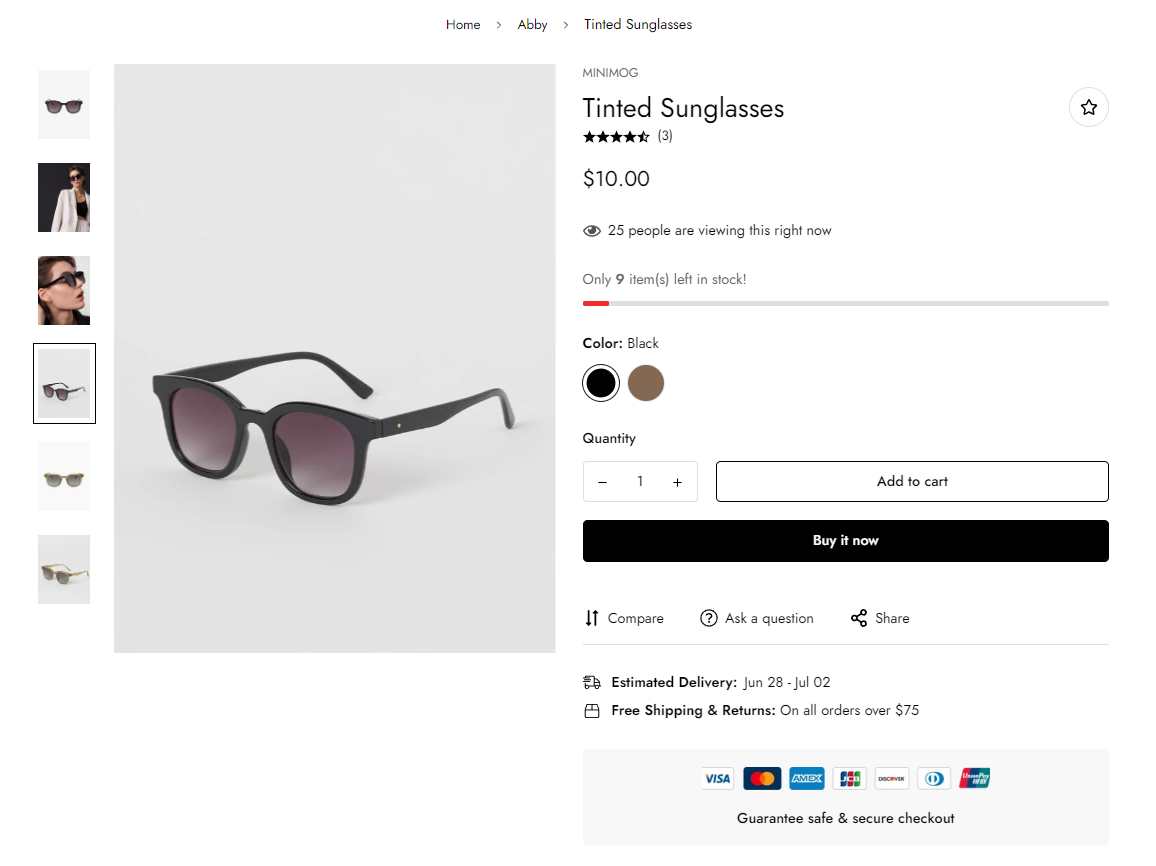View thumbnail of woman in white blazer
The height and width of the screenshot is (866, 1156).
pyautogui.click(x=64, y=198)
